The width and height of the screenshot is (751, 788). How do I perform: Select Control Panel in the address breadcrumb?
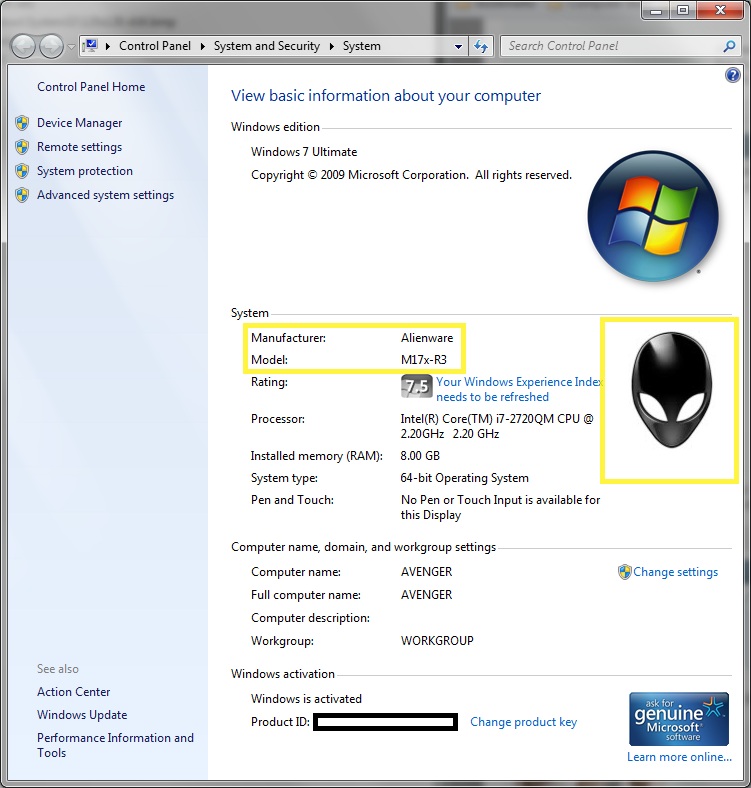[x=155, y=46]
